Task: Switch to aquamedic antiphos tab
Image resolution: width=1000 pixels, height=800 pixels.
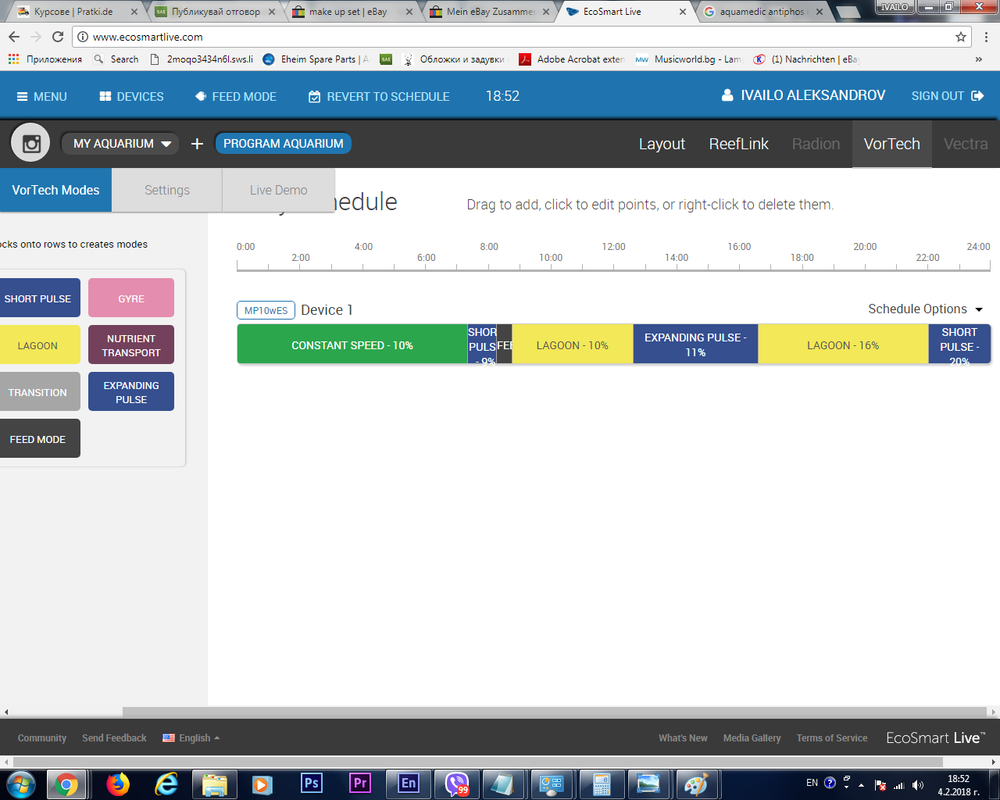Action: (x=762, y=11)
